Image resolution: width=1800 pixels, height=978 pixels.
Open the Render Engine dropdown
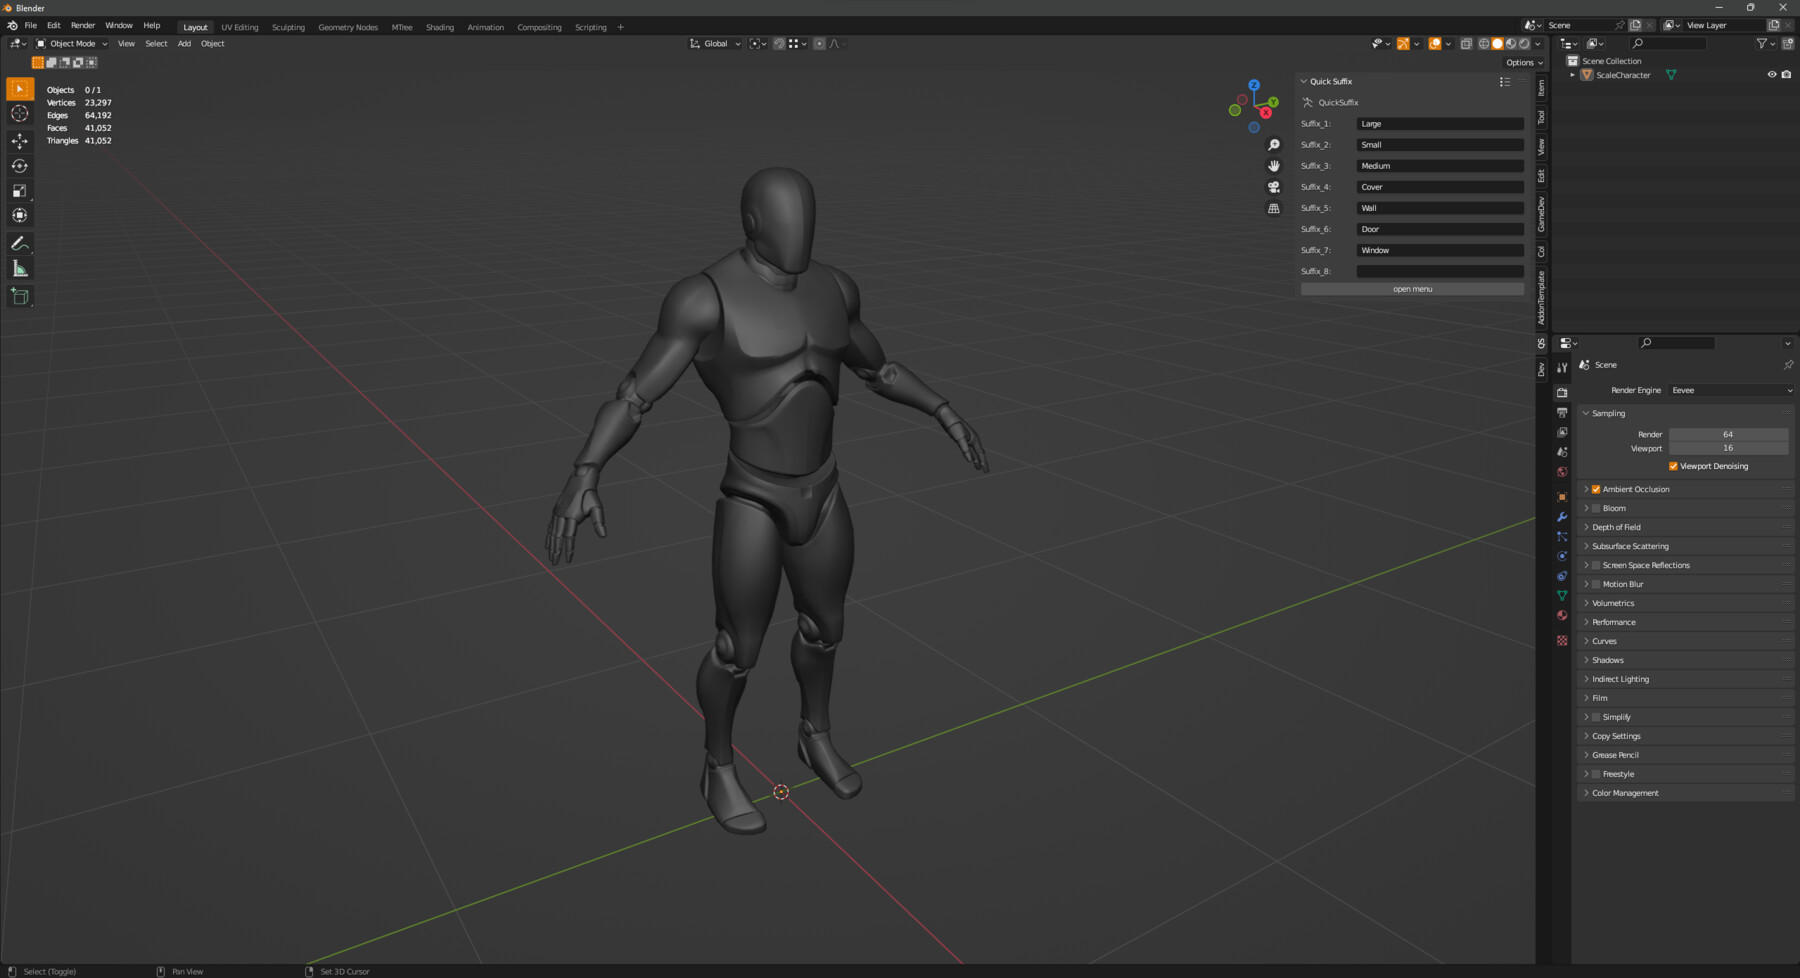click(1730, 390)
